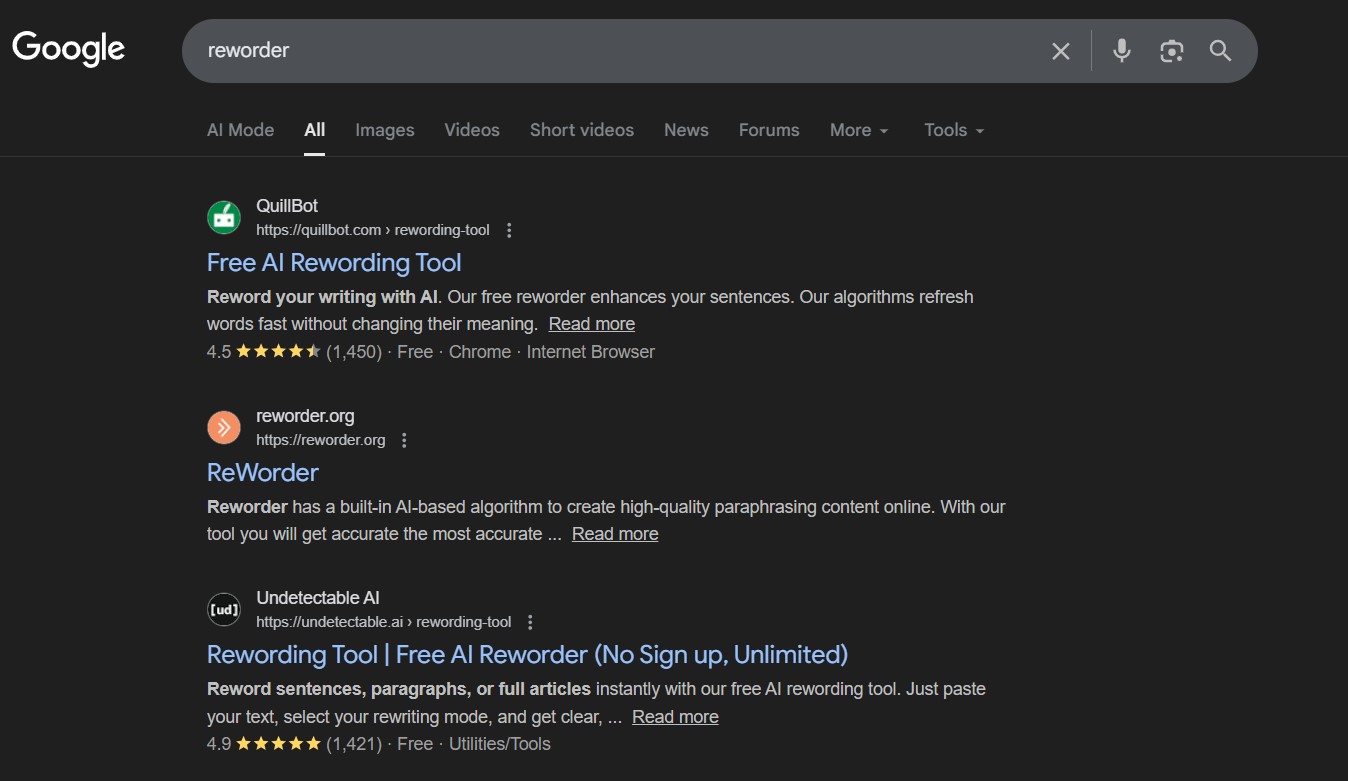The width and height of the screenshot is (1348, 781).
Task: Open the three-dot menu for Undetectable AI result
Action: click(x=529, y=621)
